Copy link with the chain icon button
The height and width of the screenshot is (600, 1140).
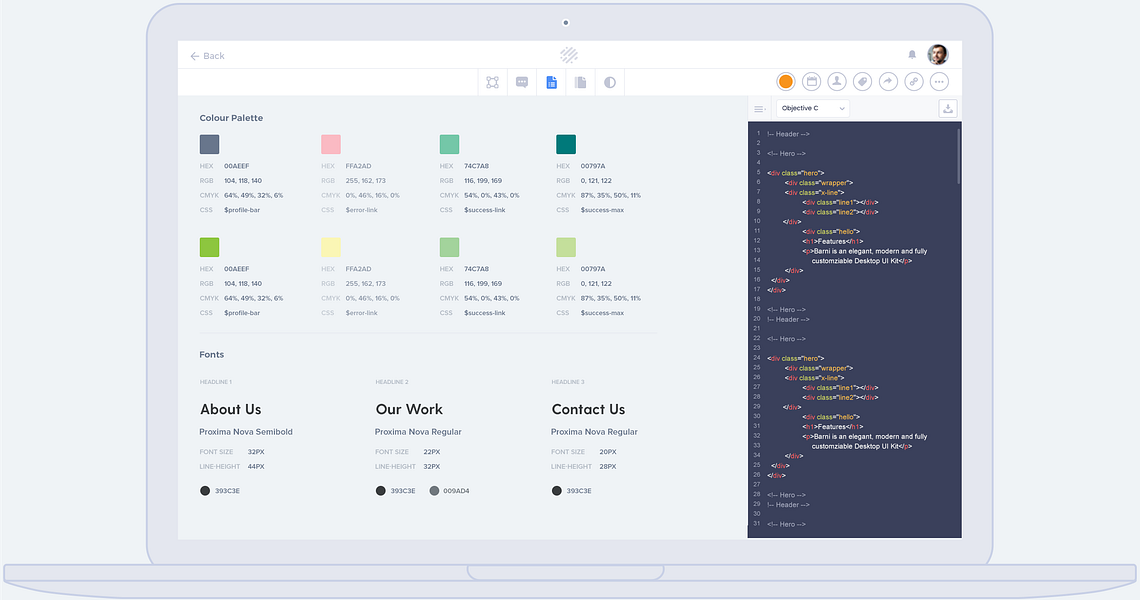(914, 81)
